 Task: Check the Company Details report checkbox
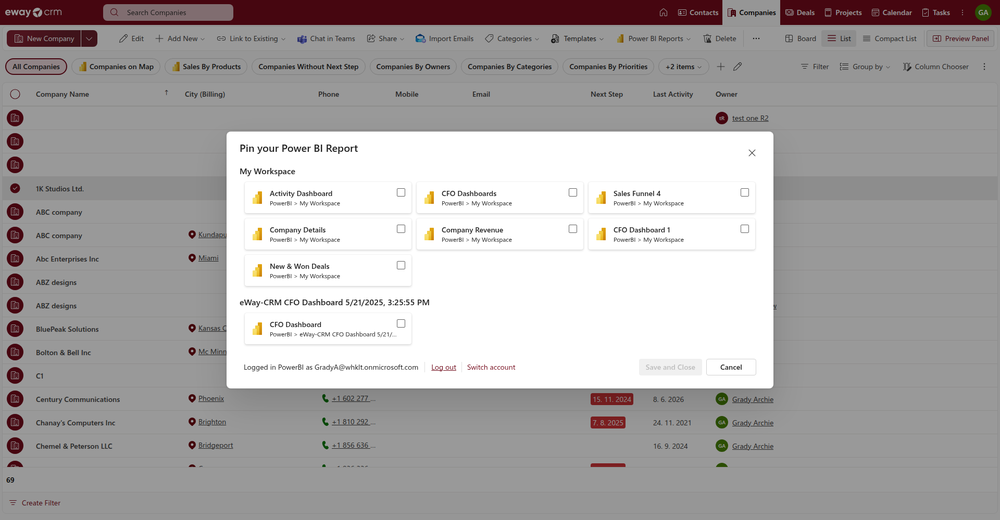[401, 229]
